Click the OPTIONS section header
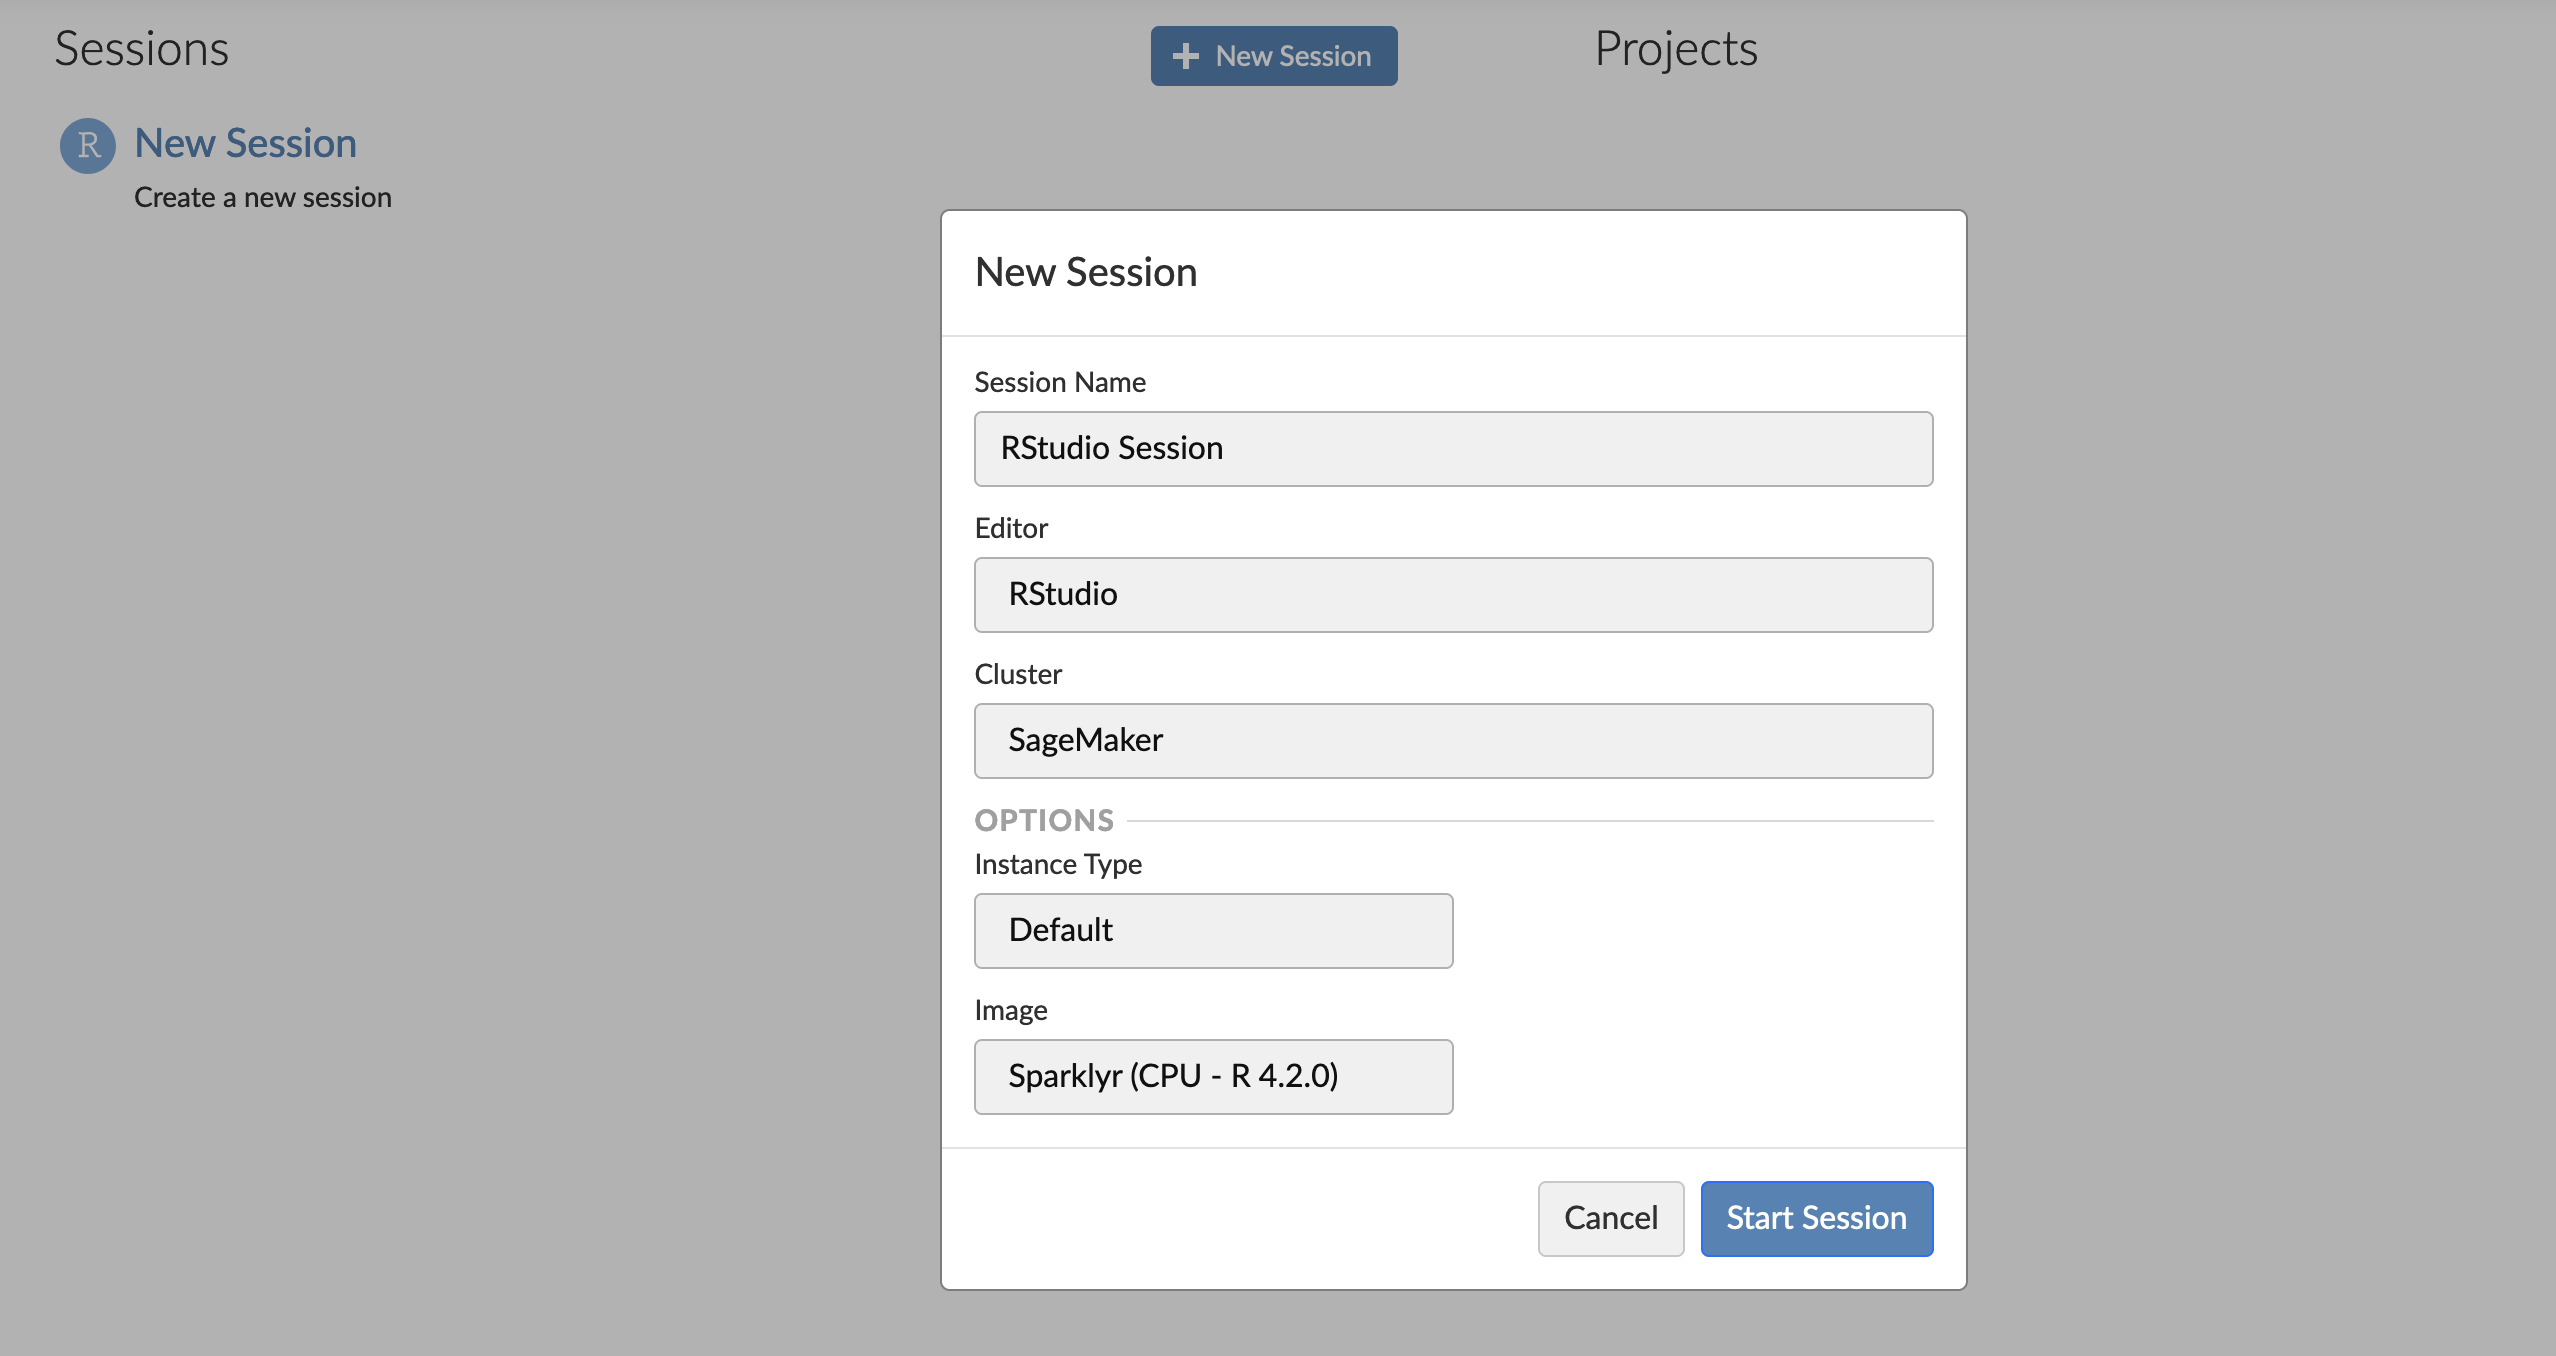The width and height of the screenshot is (2556, 1356). click(x=1044, y=820)
